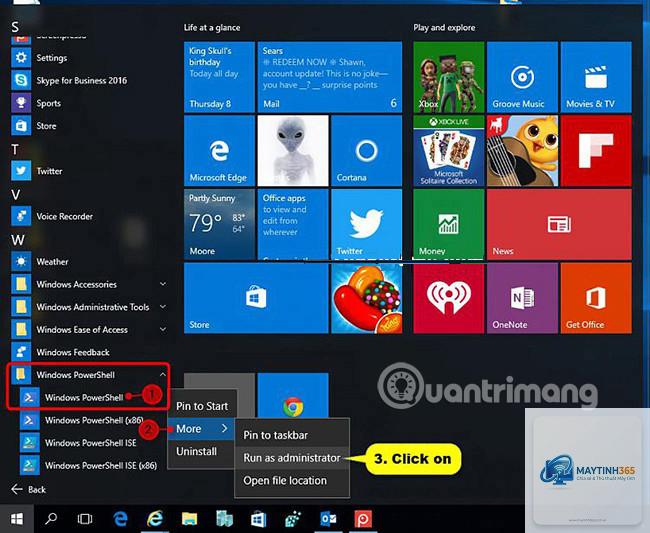Open Movies & TV tile
Screen dimensions: 650x533
pos(596,77)
